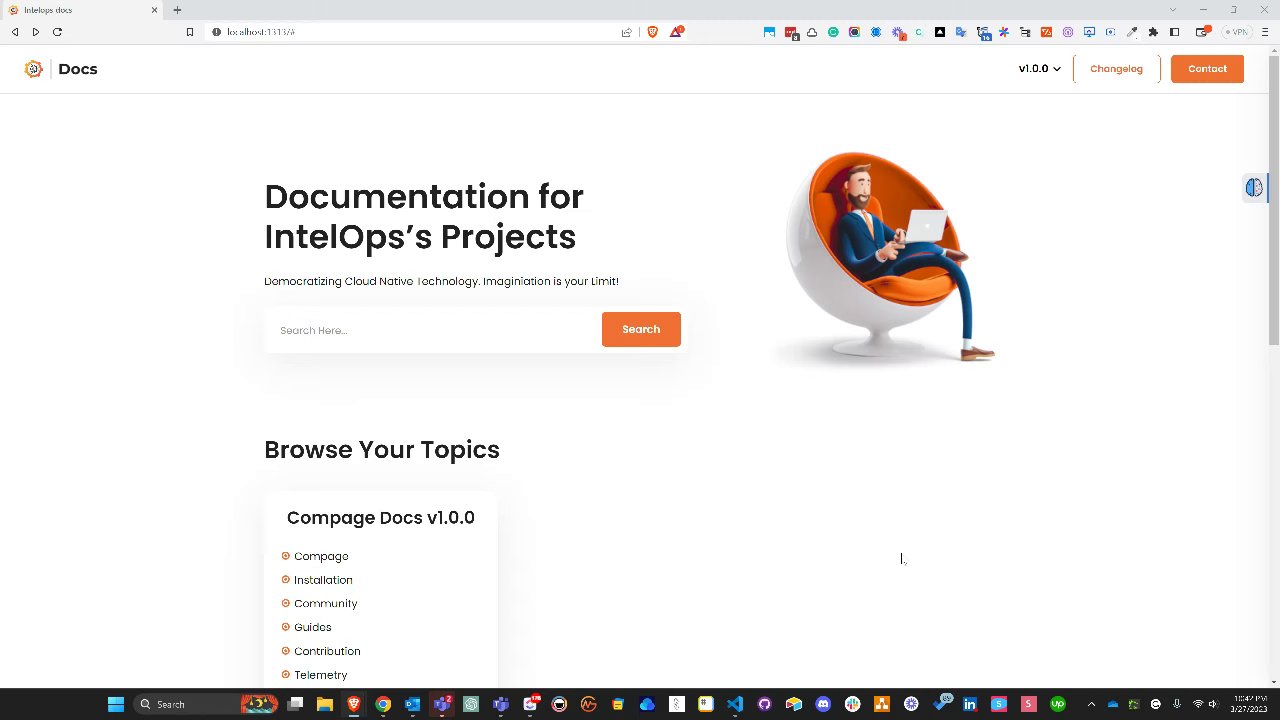
Task: Show hidden system tray icons chevron
Action: (x=1091, y=704)
